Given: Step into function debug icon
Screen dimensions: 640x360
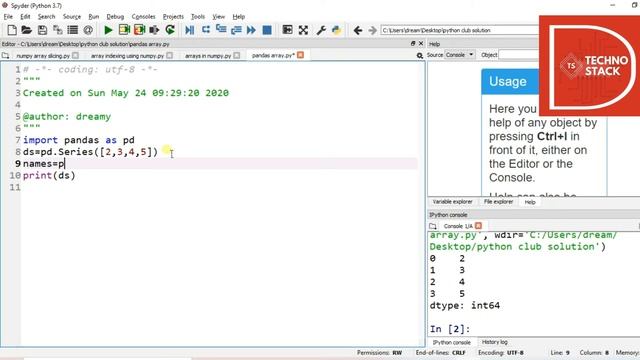Looking at the screenshot, I should click(x=221, y=29).
